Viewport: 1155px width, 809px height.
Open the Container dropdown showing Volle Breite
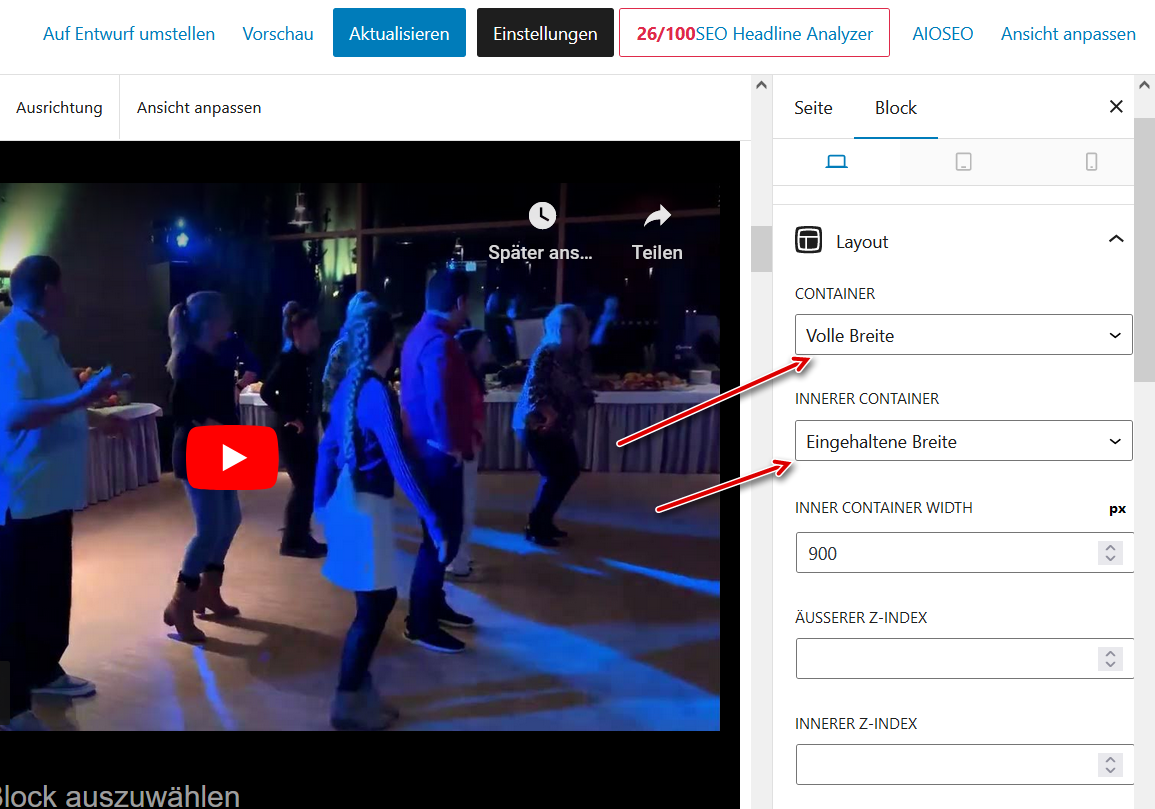963,335
